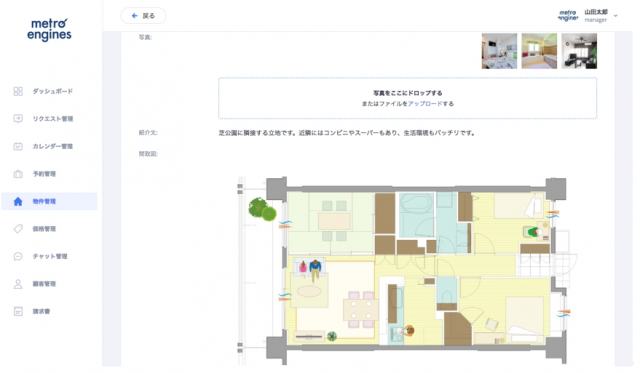The width and height of the screenshot is (640, 373).
Task: Click the 山田太郎 user name
Action: 596,12
